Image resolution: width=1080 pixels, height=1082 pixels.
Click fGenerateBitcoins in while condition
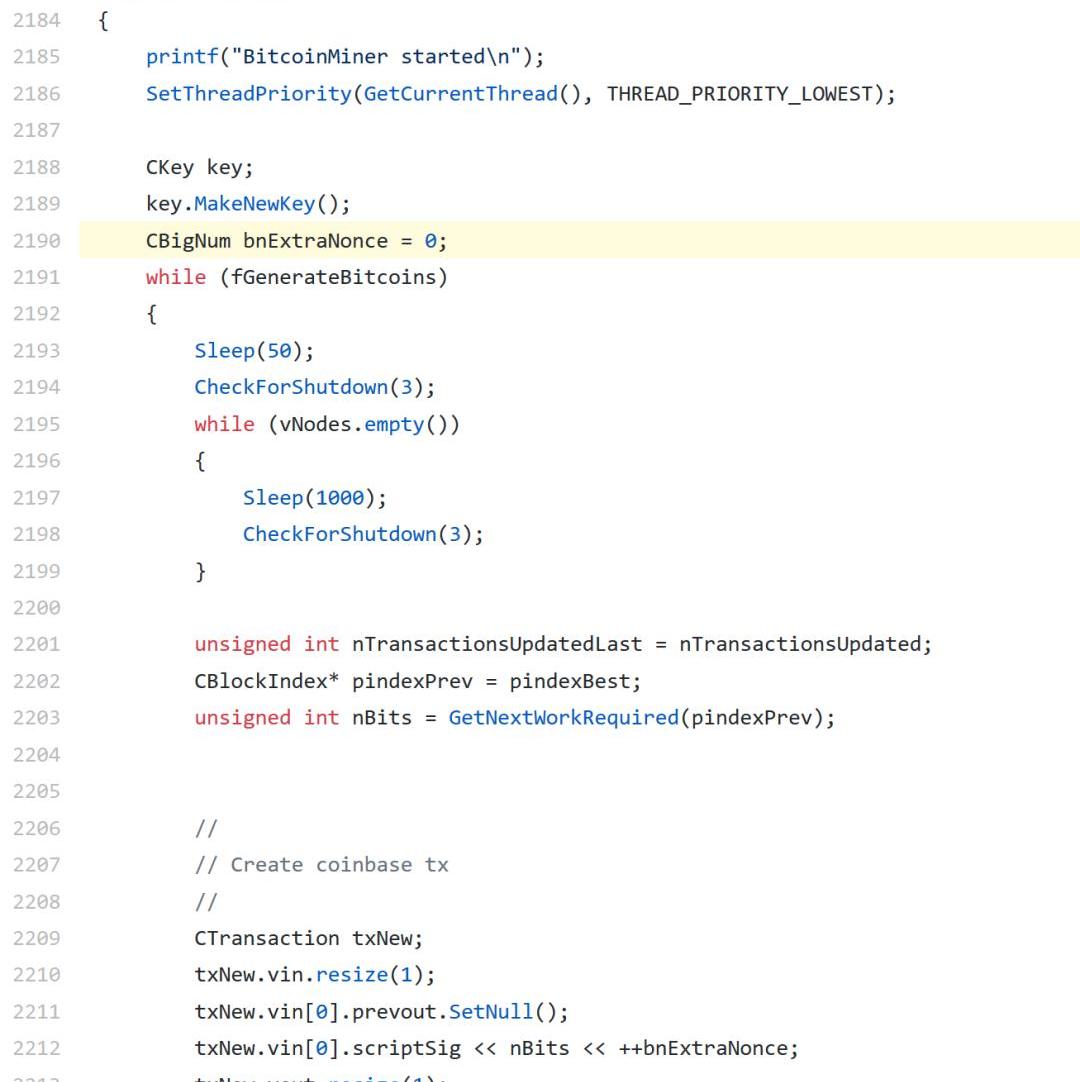point(334,277)
